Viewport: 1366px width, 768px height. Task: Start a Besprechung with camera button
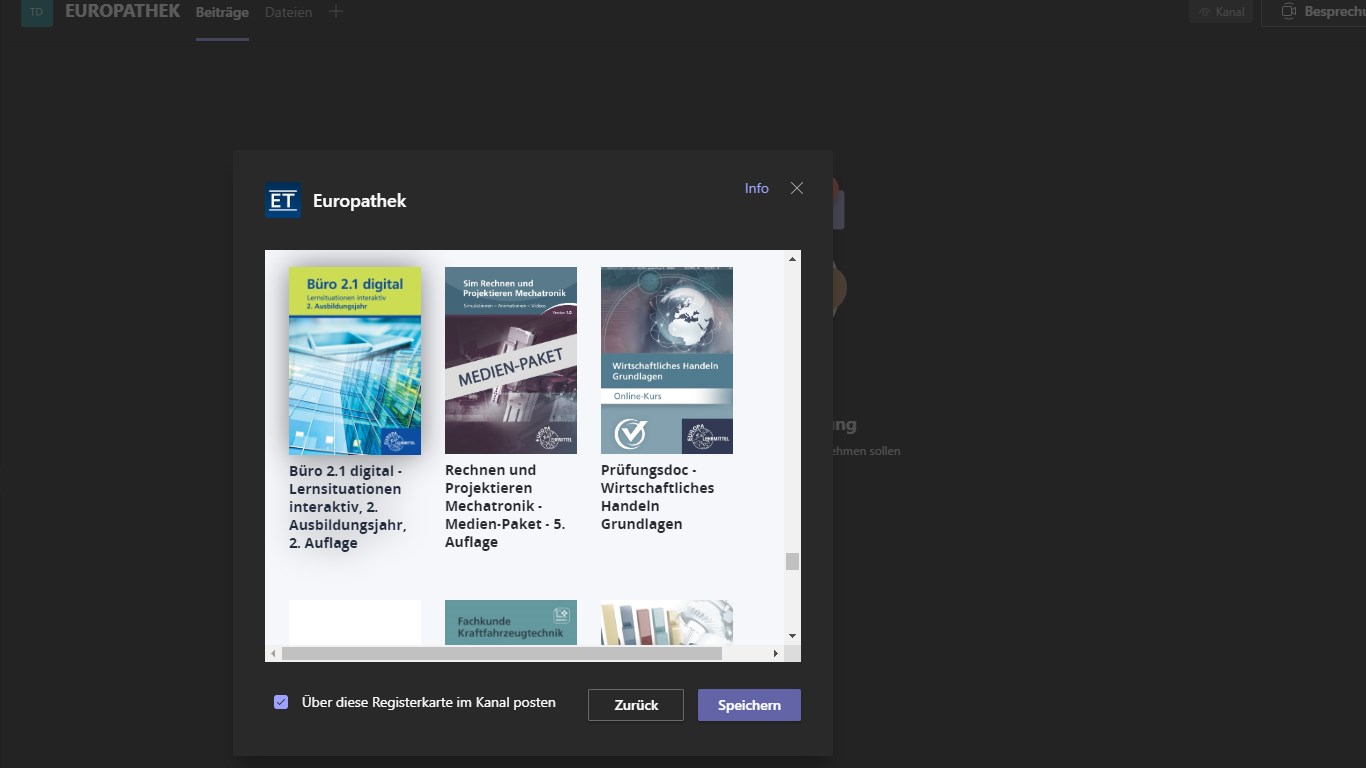(x=1314, y=12)
